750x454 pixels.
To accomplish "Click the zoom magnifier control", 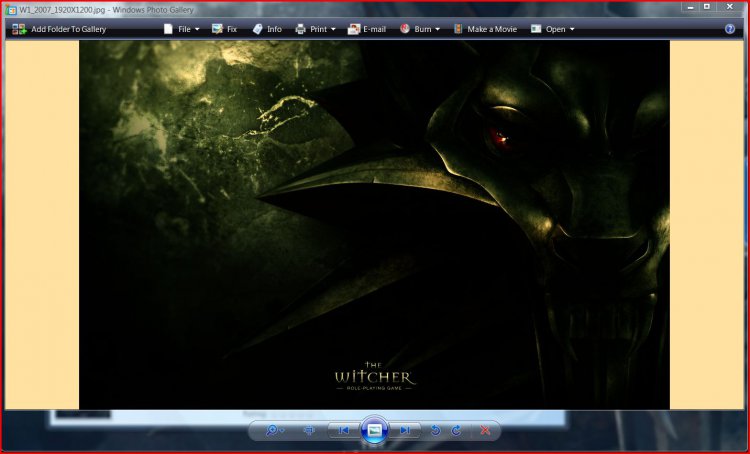I will (274, 431).
